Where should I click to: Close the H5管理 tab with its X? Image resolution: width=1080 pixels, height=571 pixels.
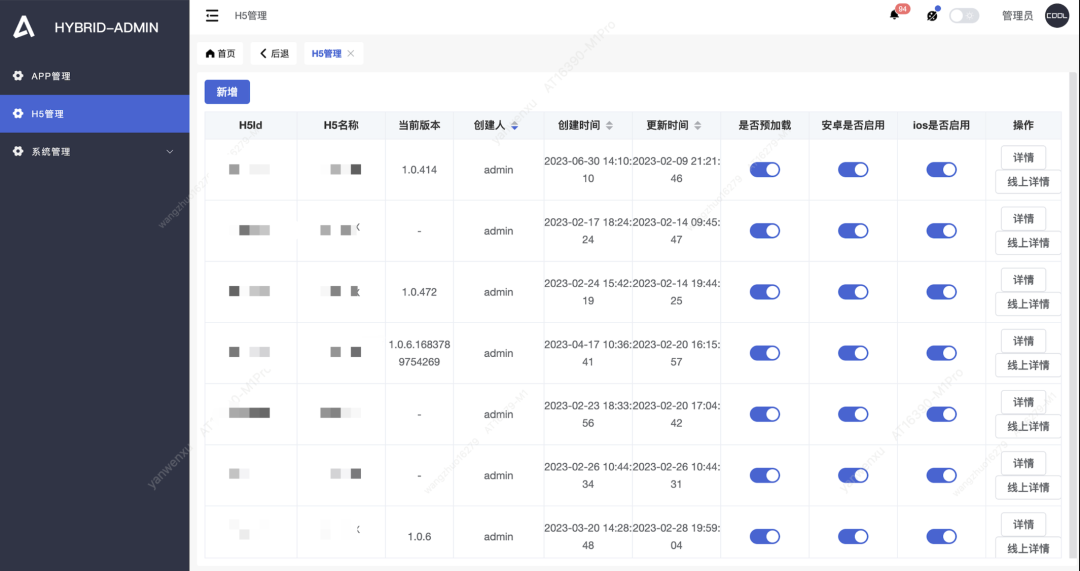click(x=351, y=53)
